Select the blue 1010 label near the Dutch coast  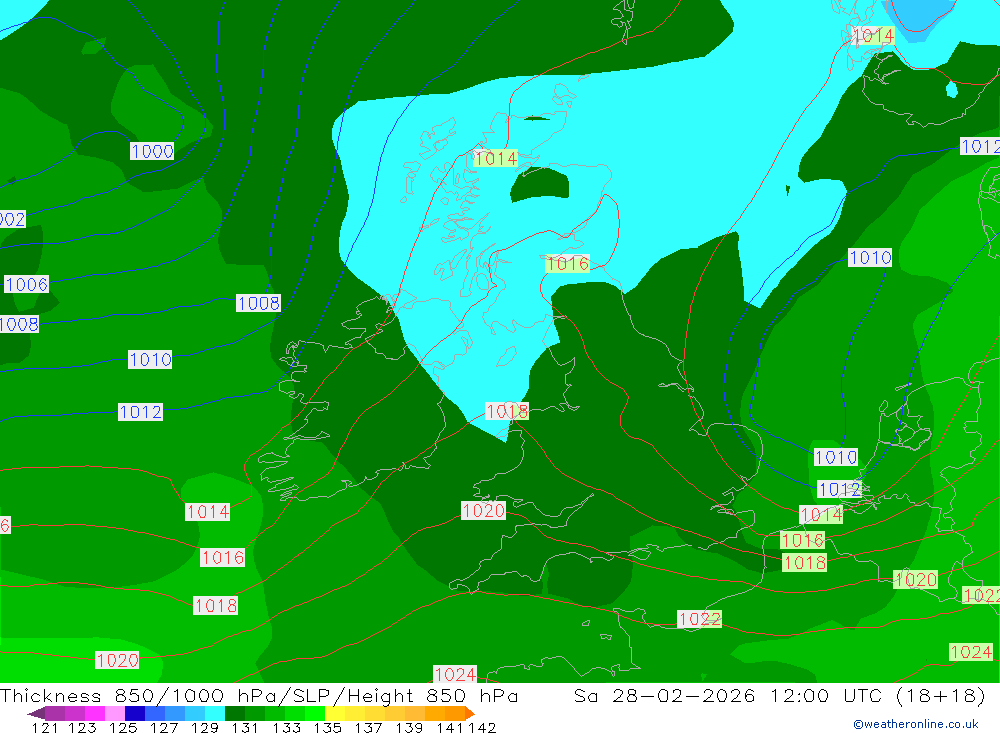835,457
